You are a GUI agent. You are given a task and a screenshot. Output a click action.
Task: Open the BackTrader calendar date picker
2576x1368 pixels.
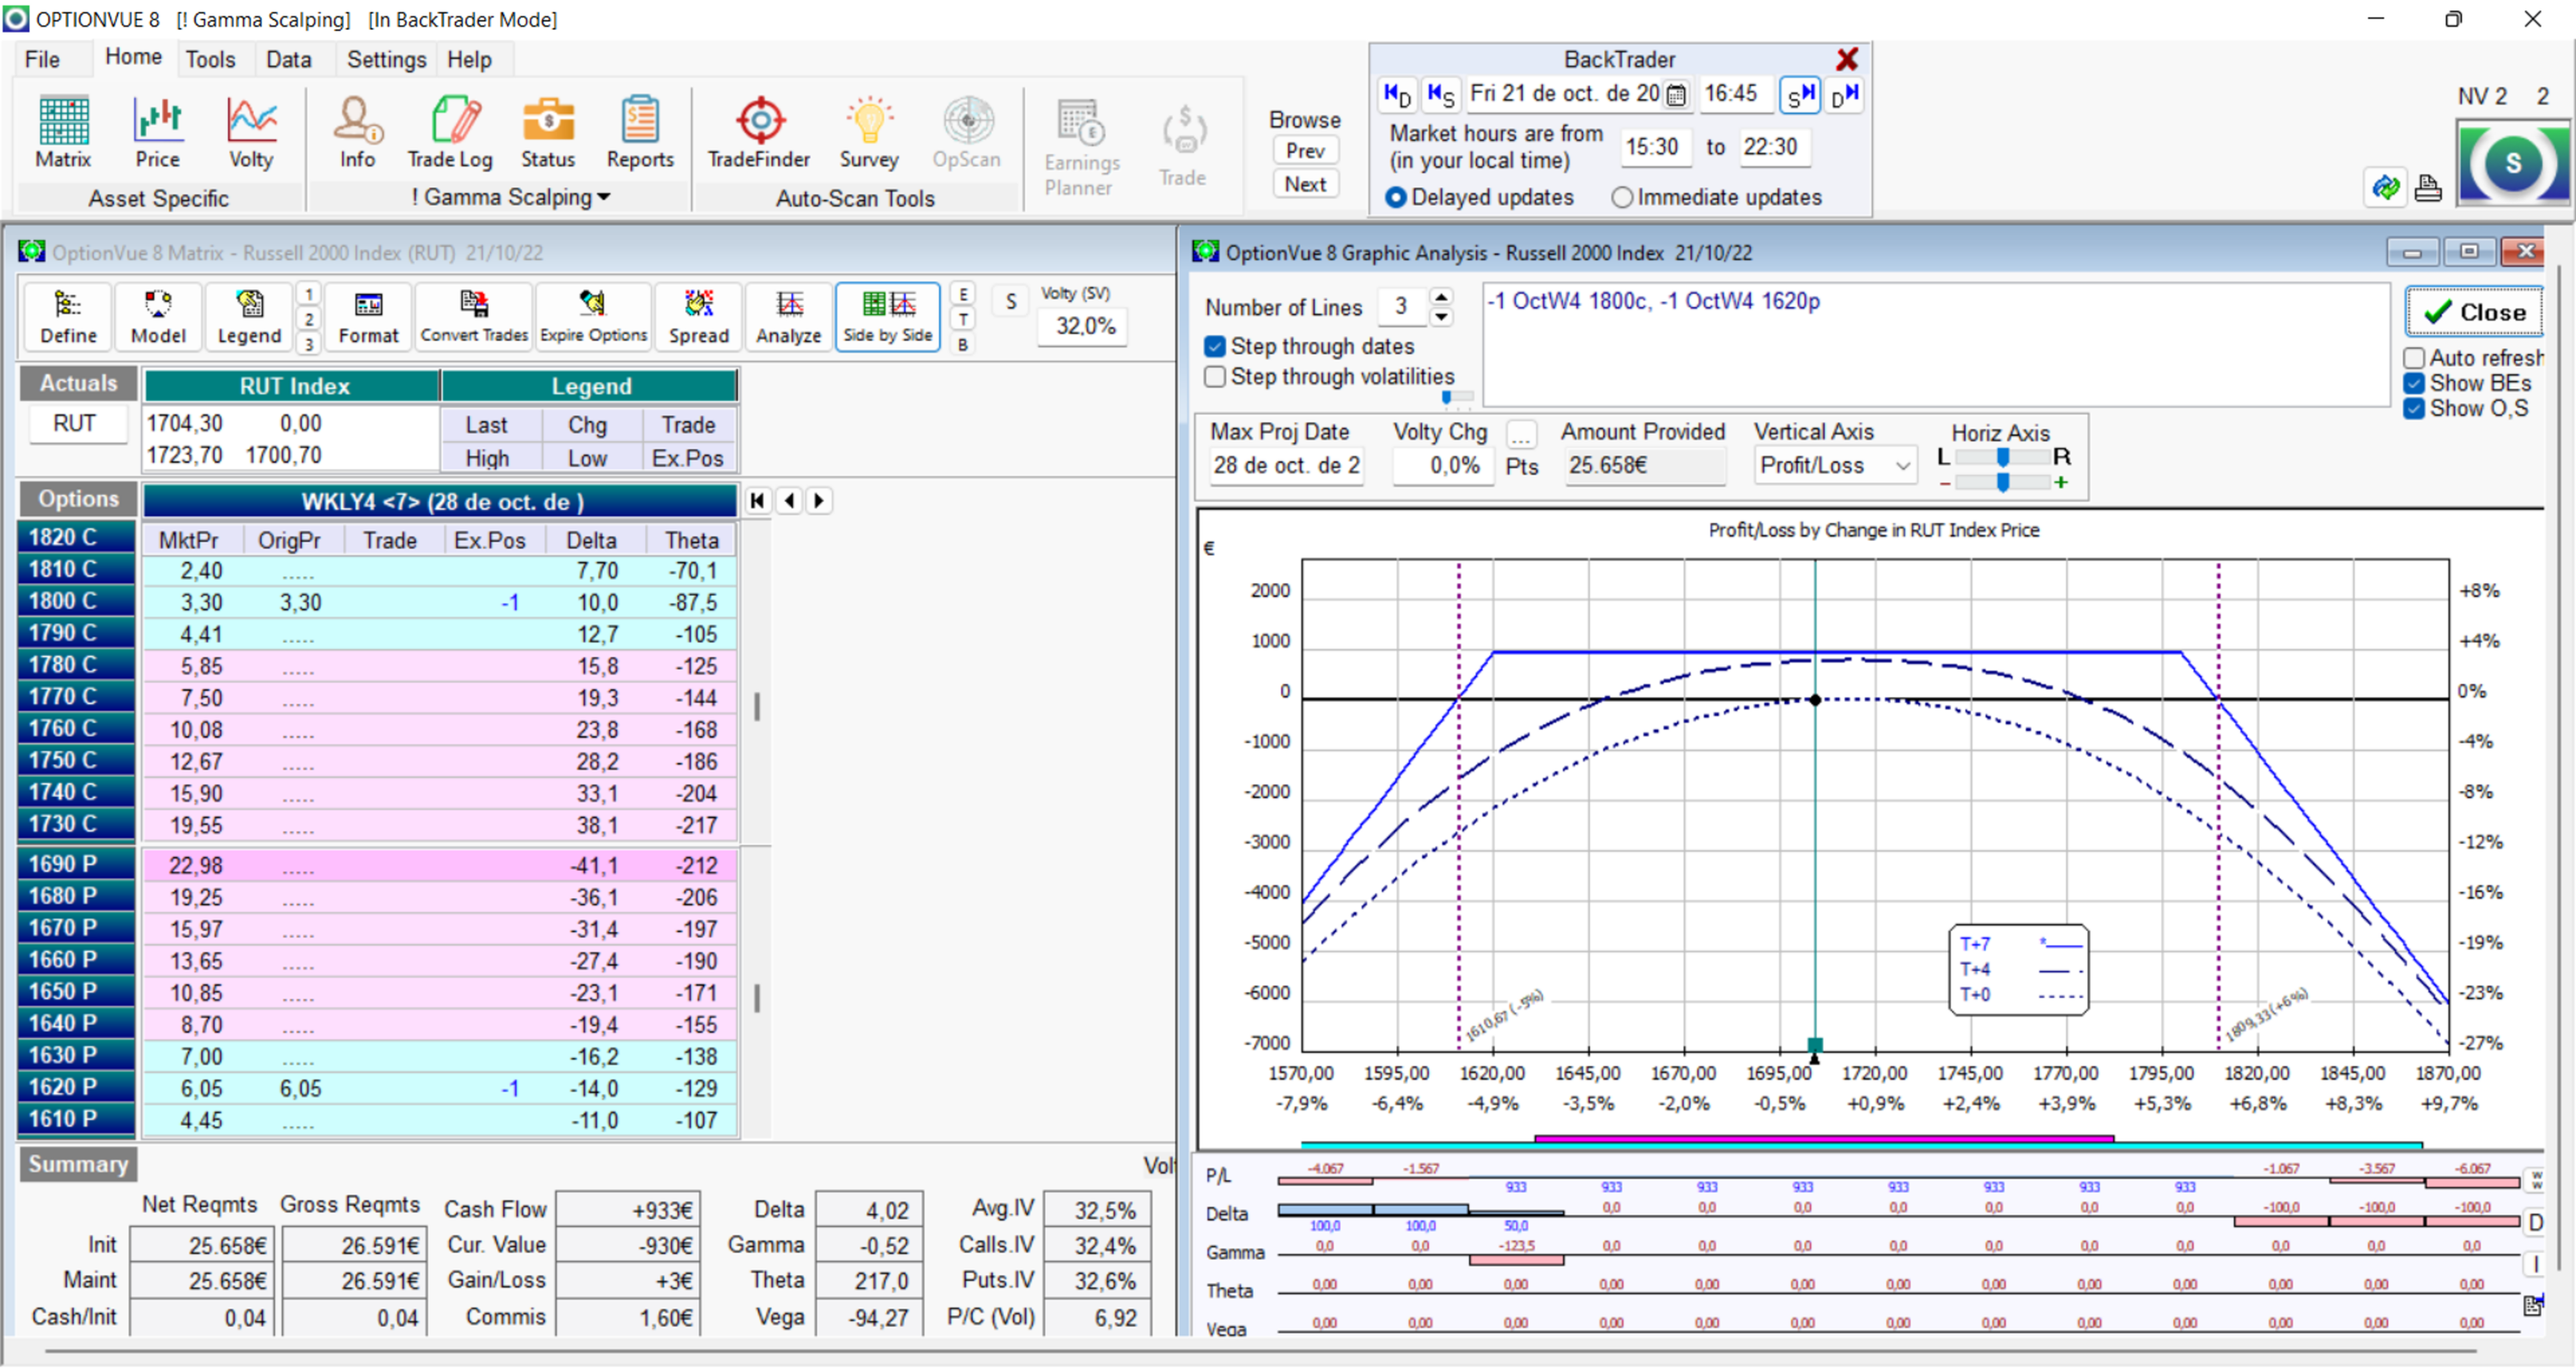pyautogui.click(x=1676, y=95)
